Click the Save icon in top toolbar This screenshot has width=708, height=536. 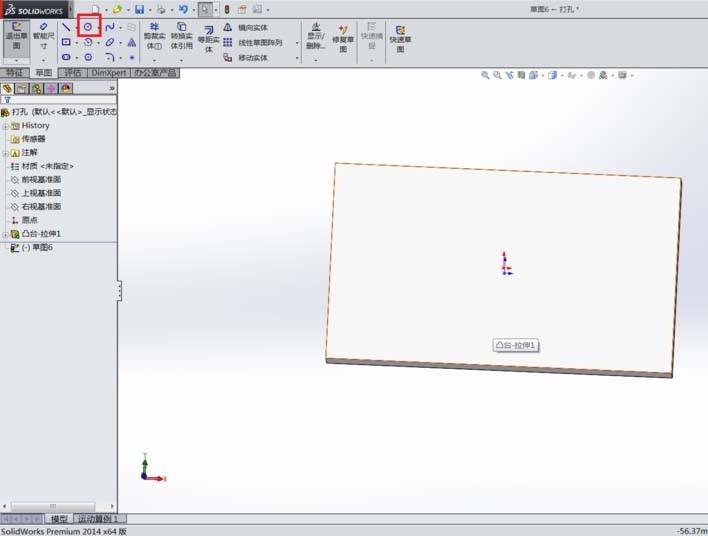coord(140,9)
